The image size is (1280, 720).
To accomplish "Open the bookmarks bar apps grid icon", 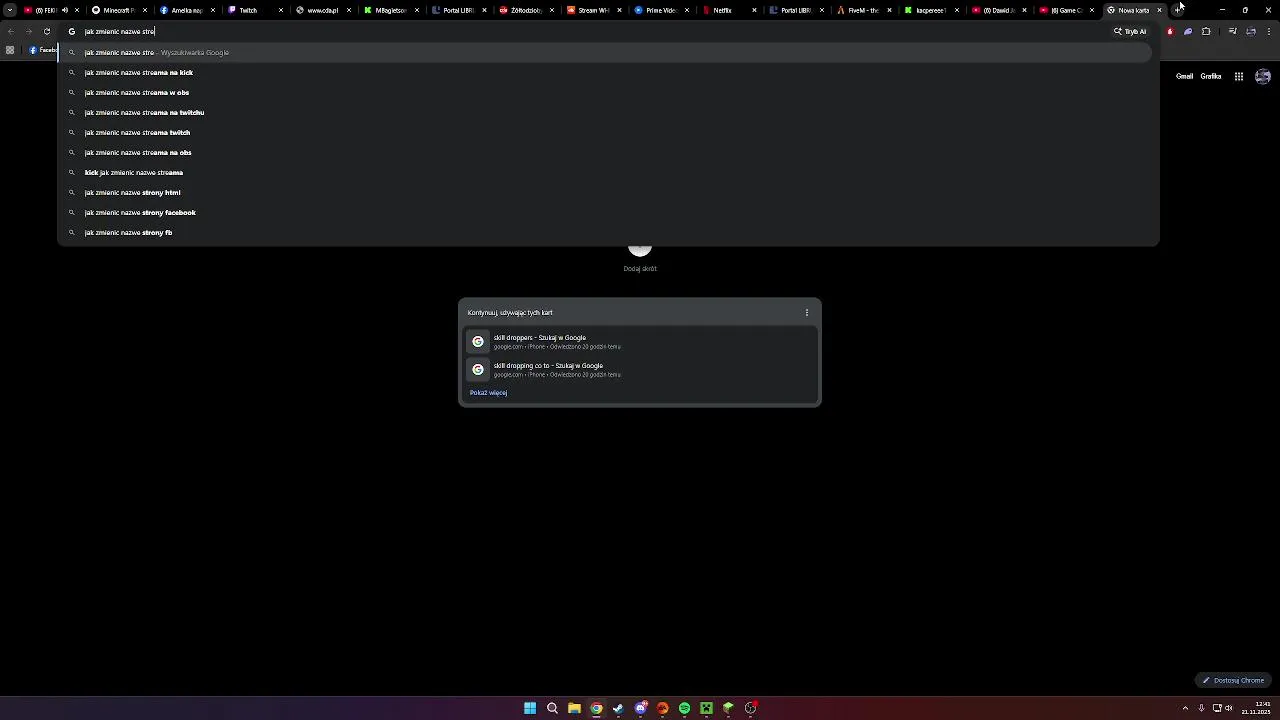I will 10,50.
